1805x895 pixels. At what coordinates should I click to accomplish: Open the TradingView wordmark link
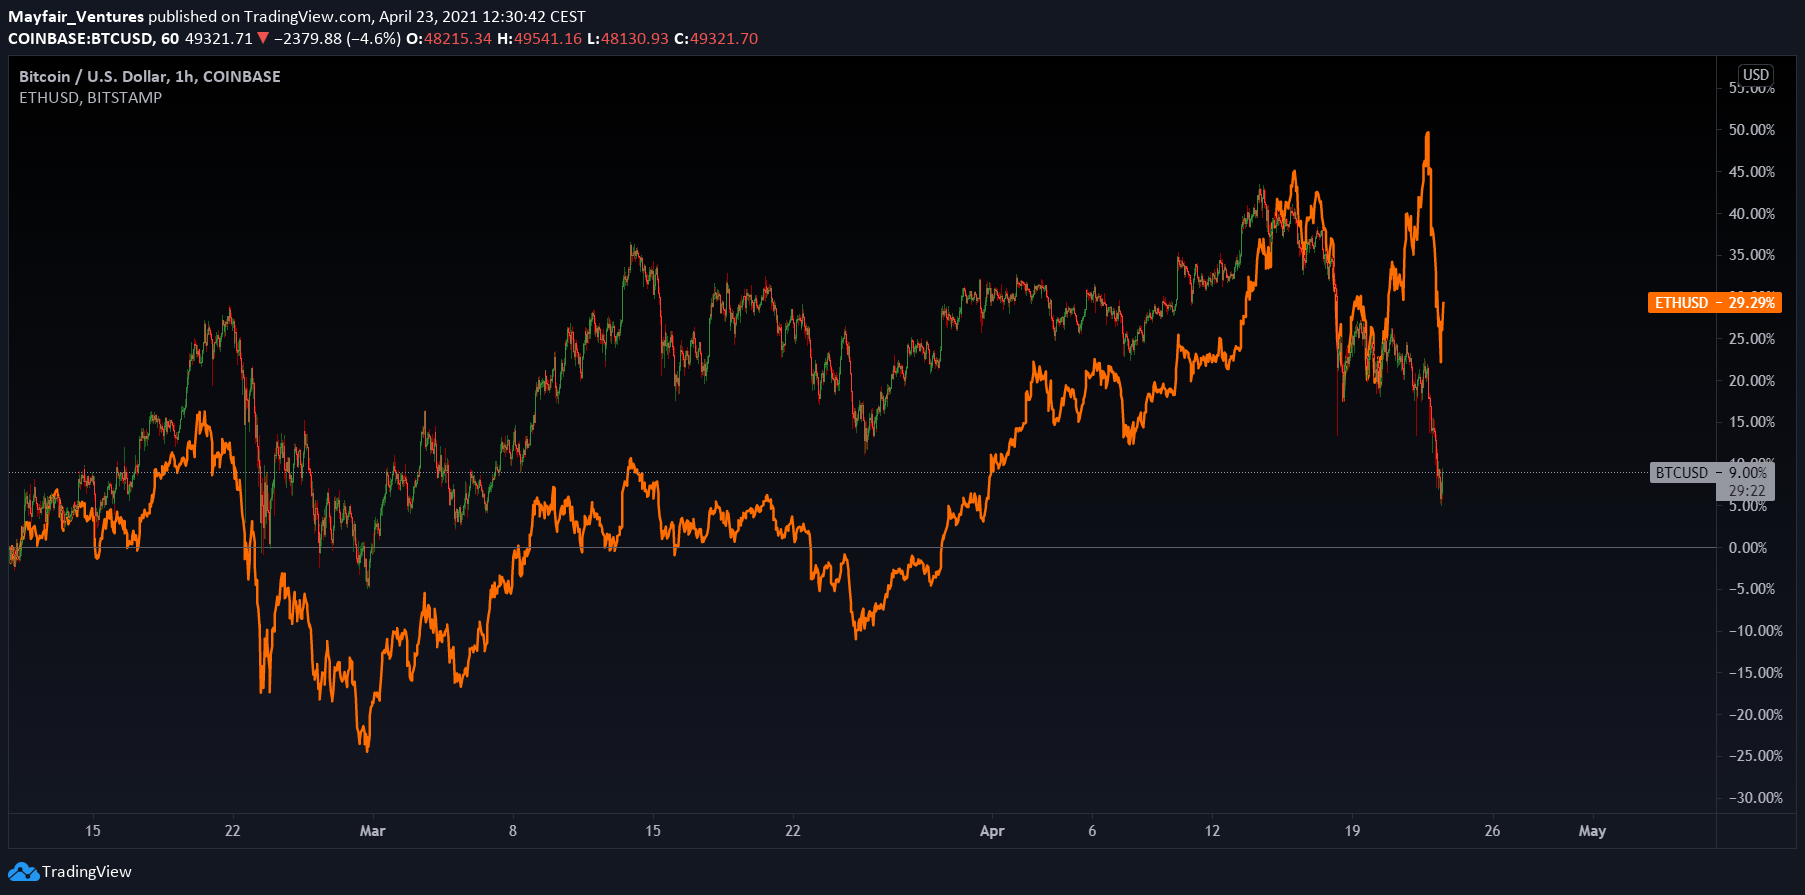click(87, 872)
